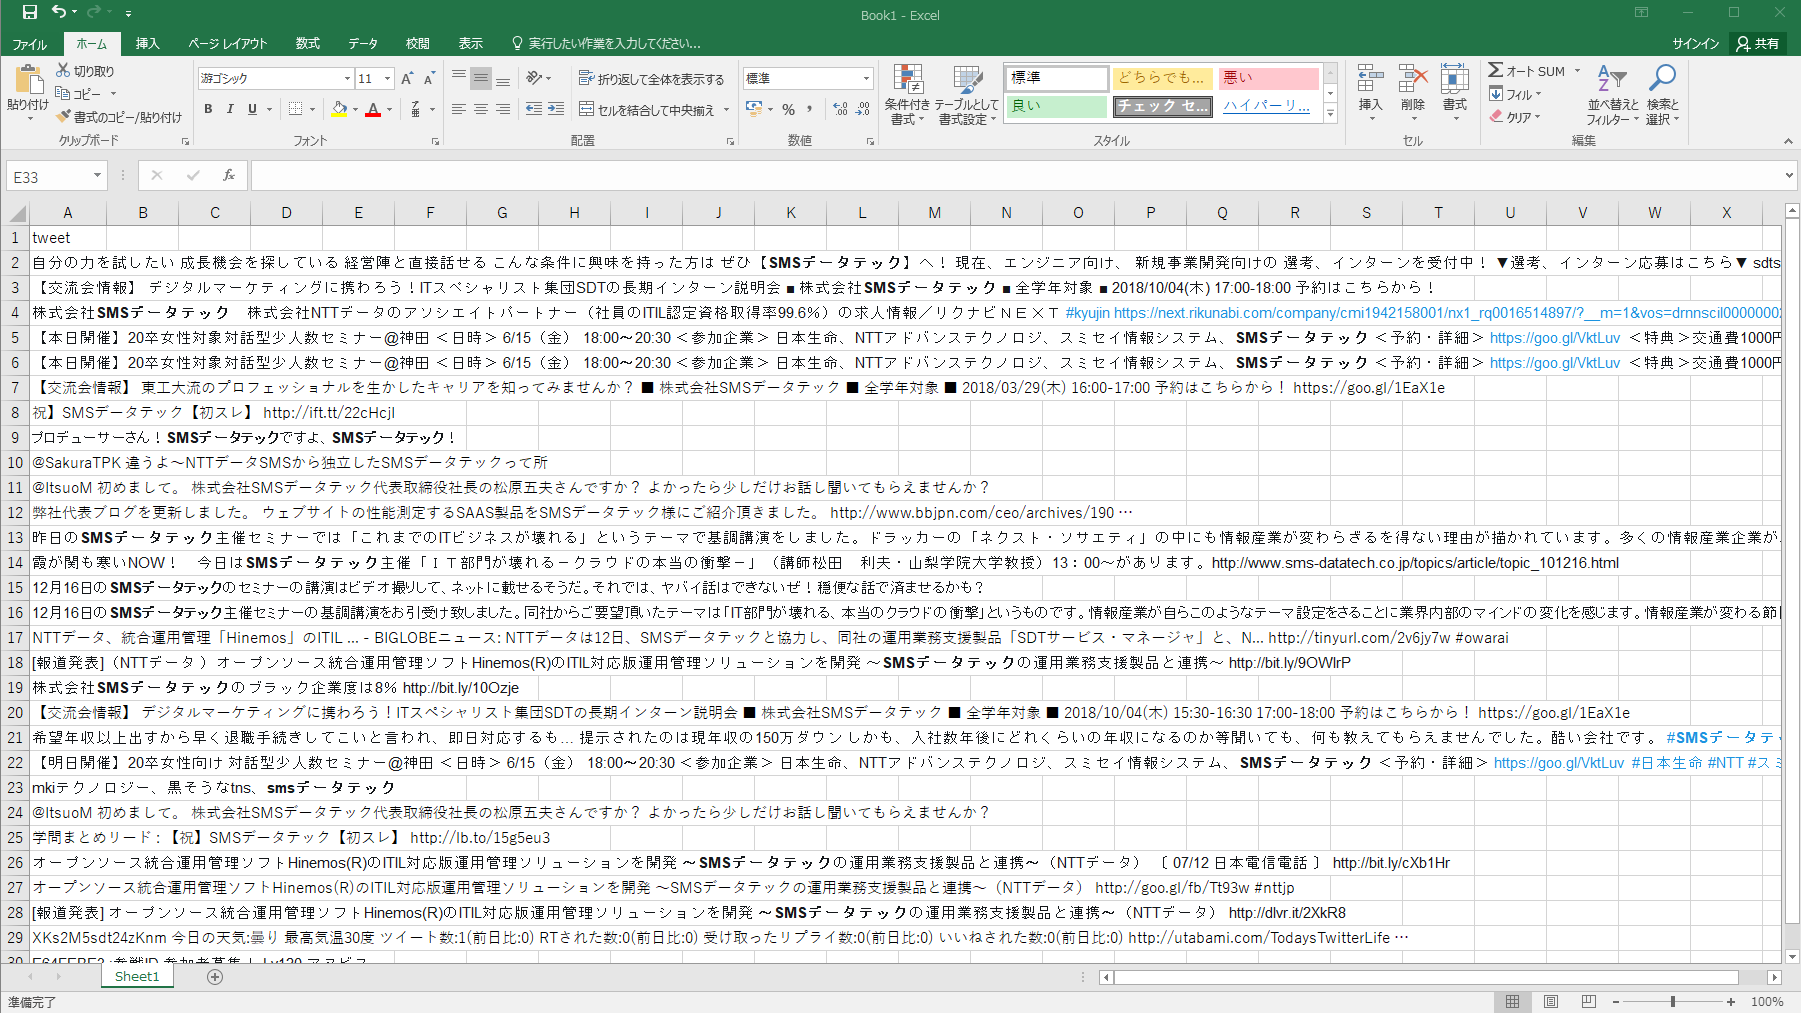
Task: Click the zoom slider handle
Action: [1672, 1001]
